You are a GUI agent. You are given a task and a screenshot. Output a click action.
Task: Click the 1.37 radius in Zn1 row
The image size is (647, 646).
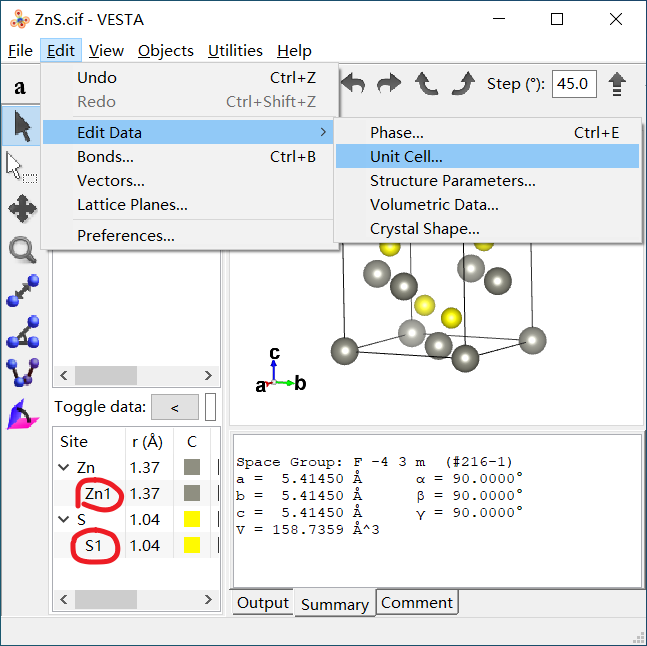tap(144, 493)
